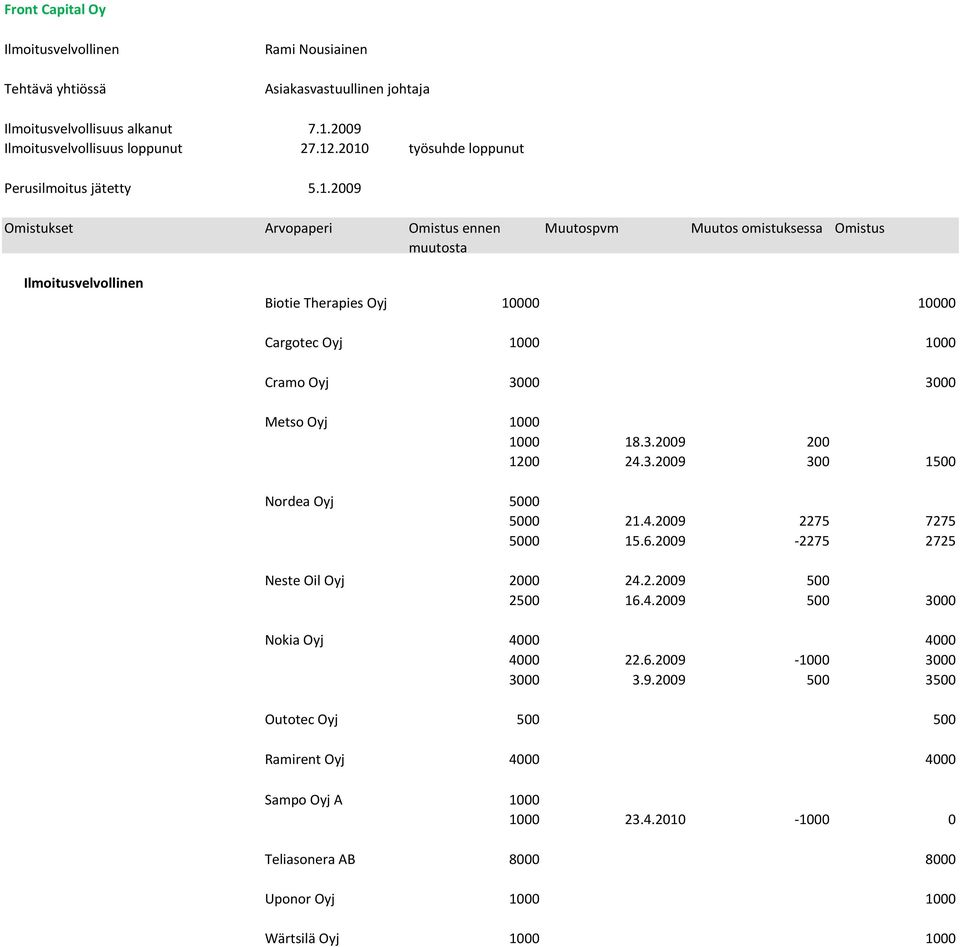Click the Metso change date 24.3.2009

point(655,462)
